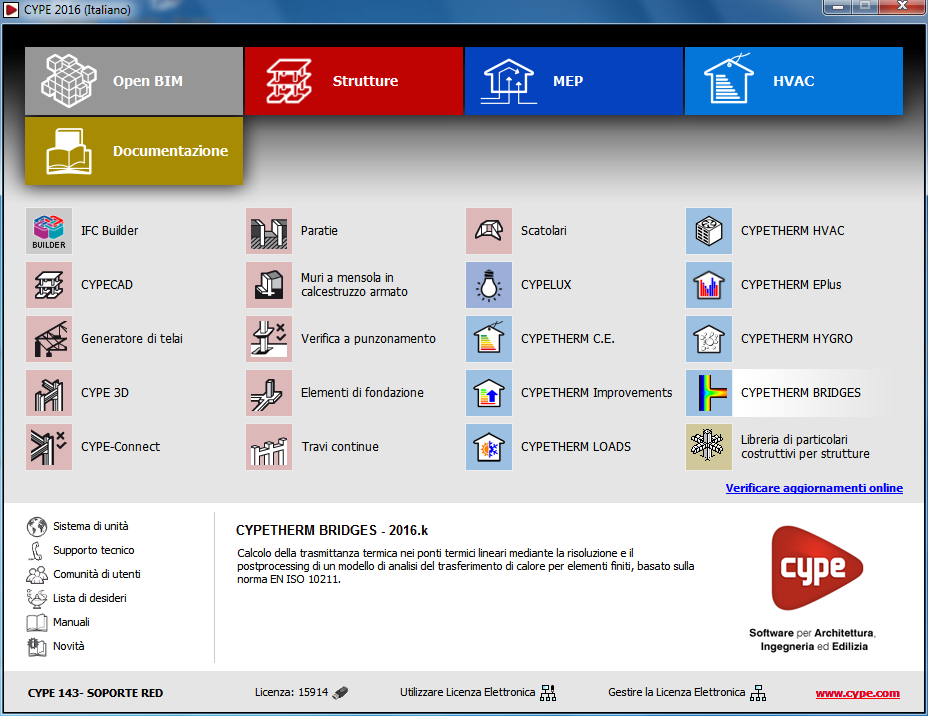Click the Generatore di telai icon
The width and height of the screenshot is (928, 716).
[49, 338]
